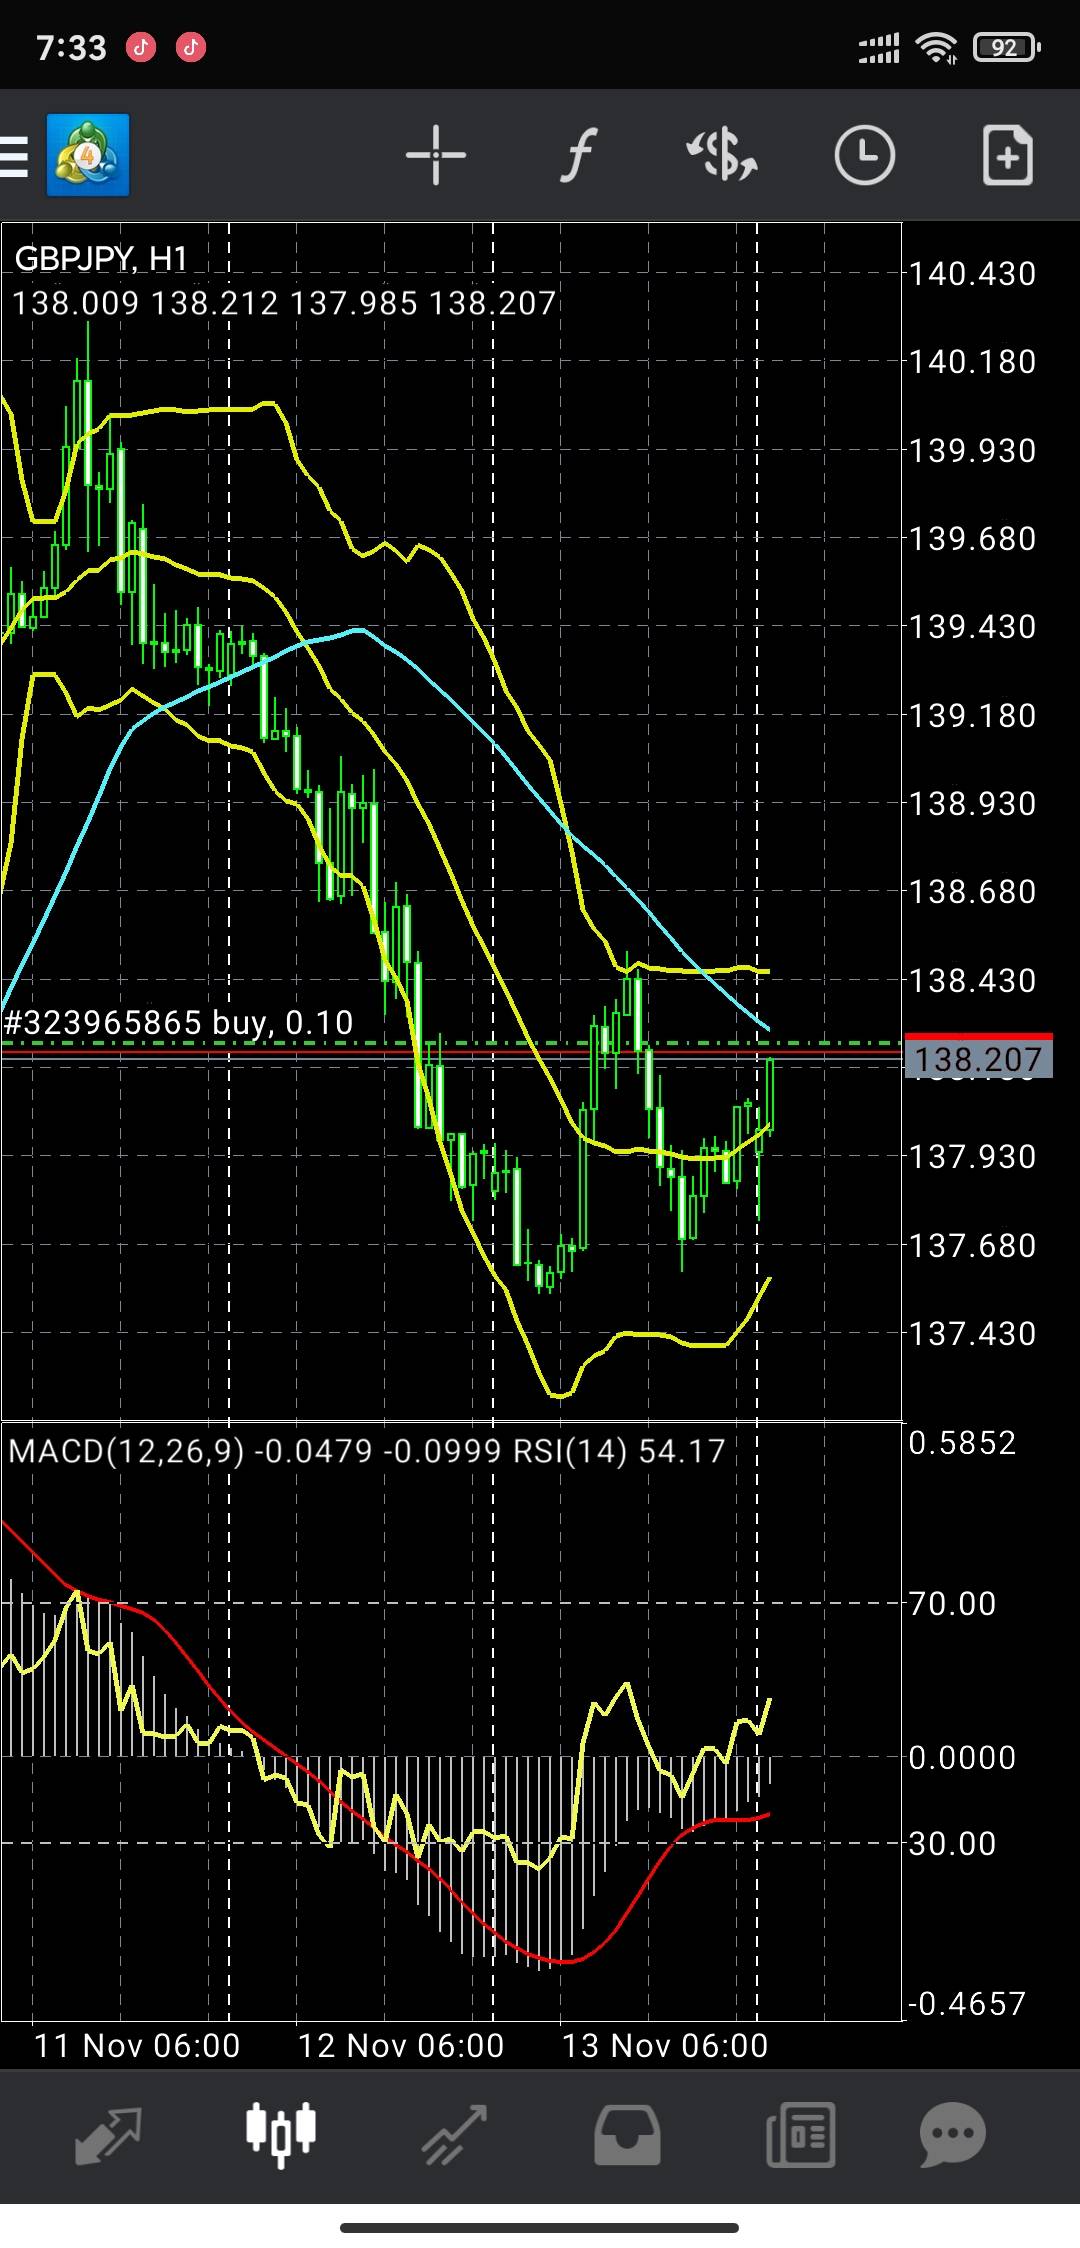The height and width of the screenshot is (2248, 1080).
Task: Tap the RSI(14) 54.17 label
Action: click(619, 1451)
